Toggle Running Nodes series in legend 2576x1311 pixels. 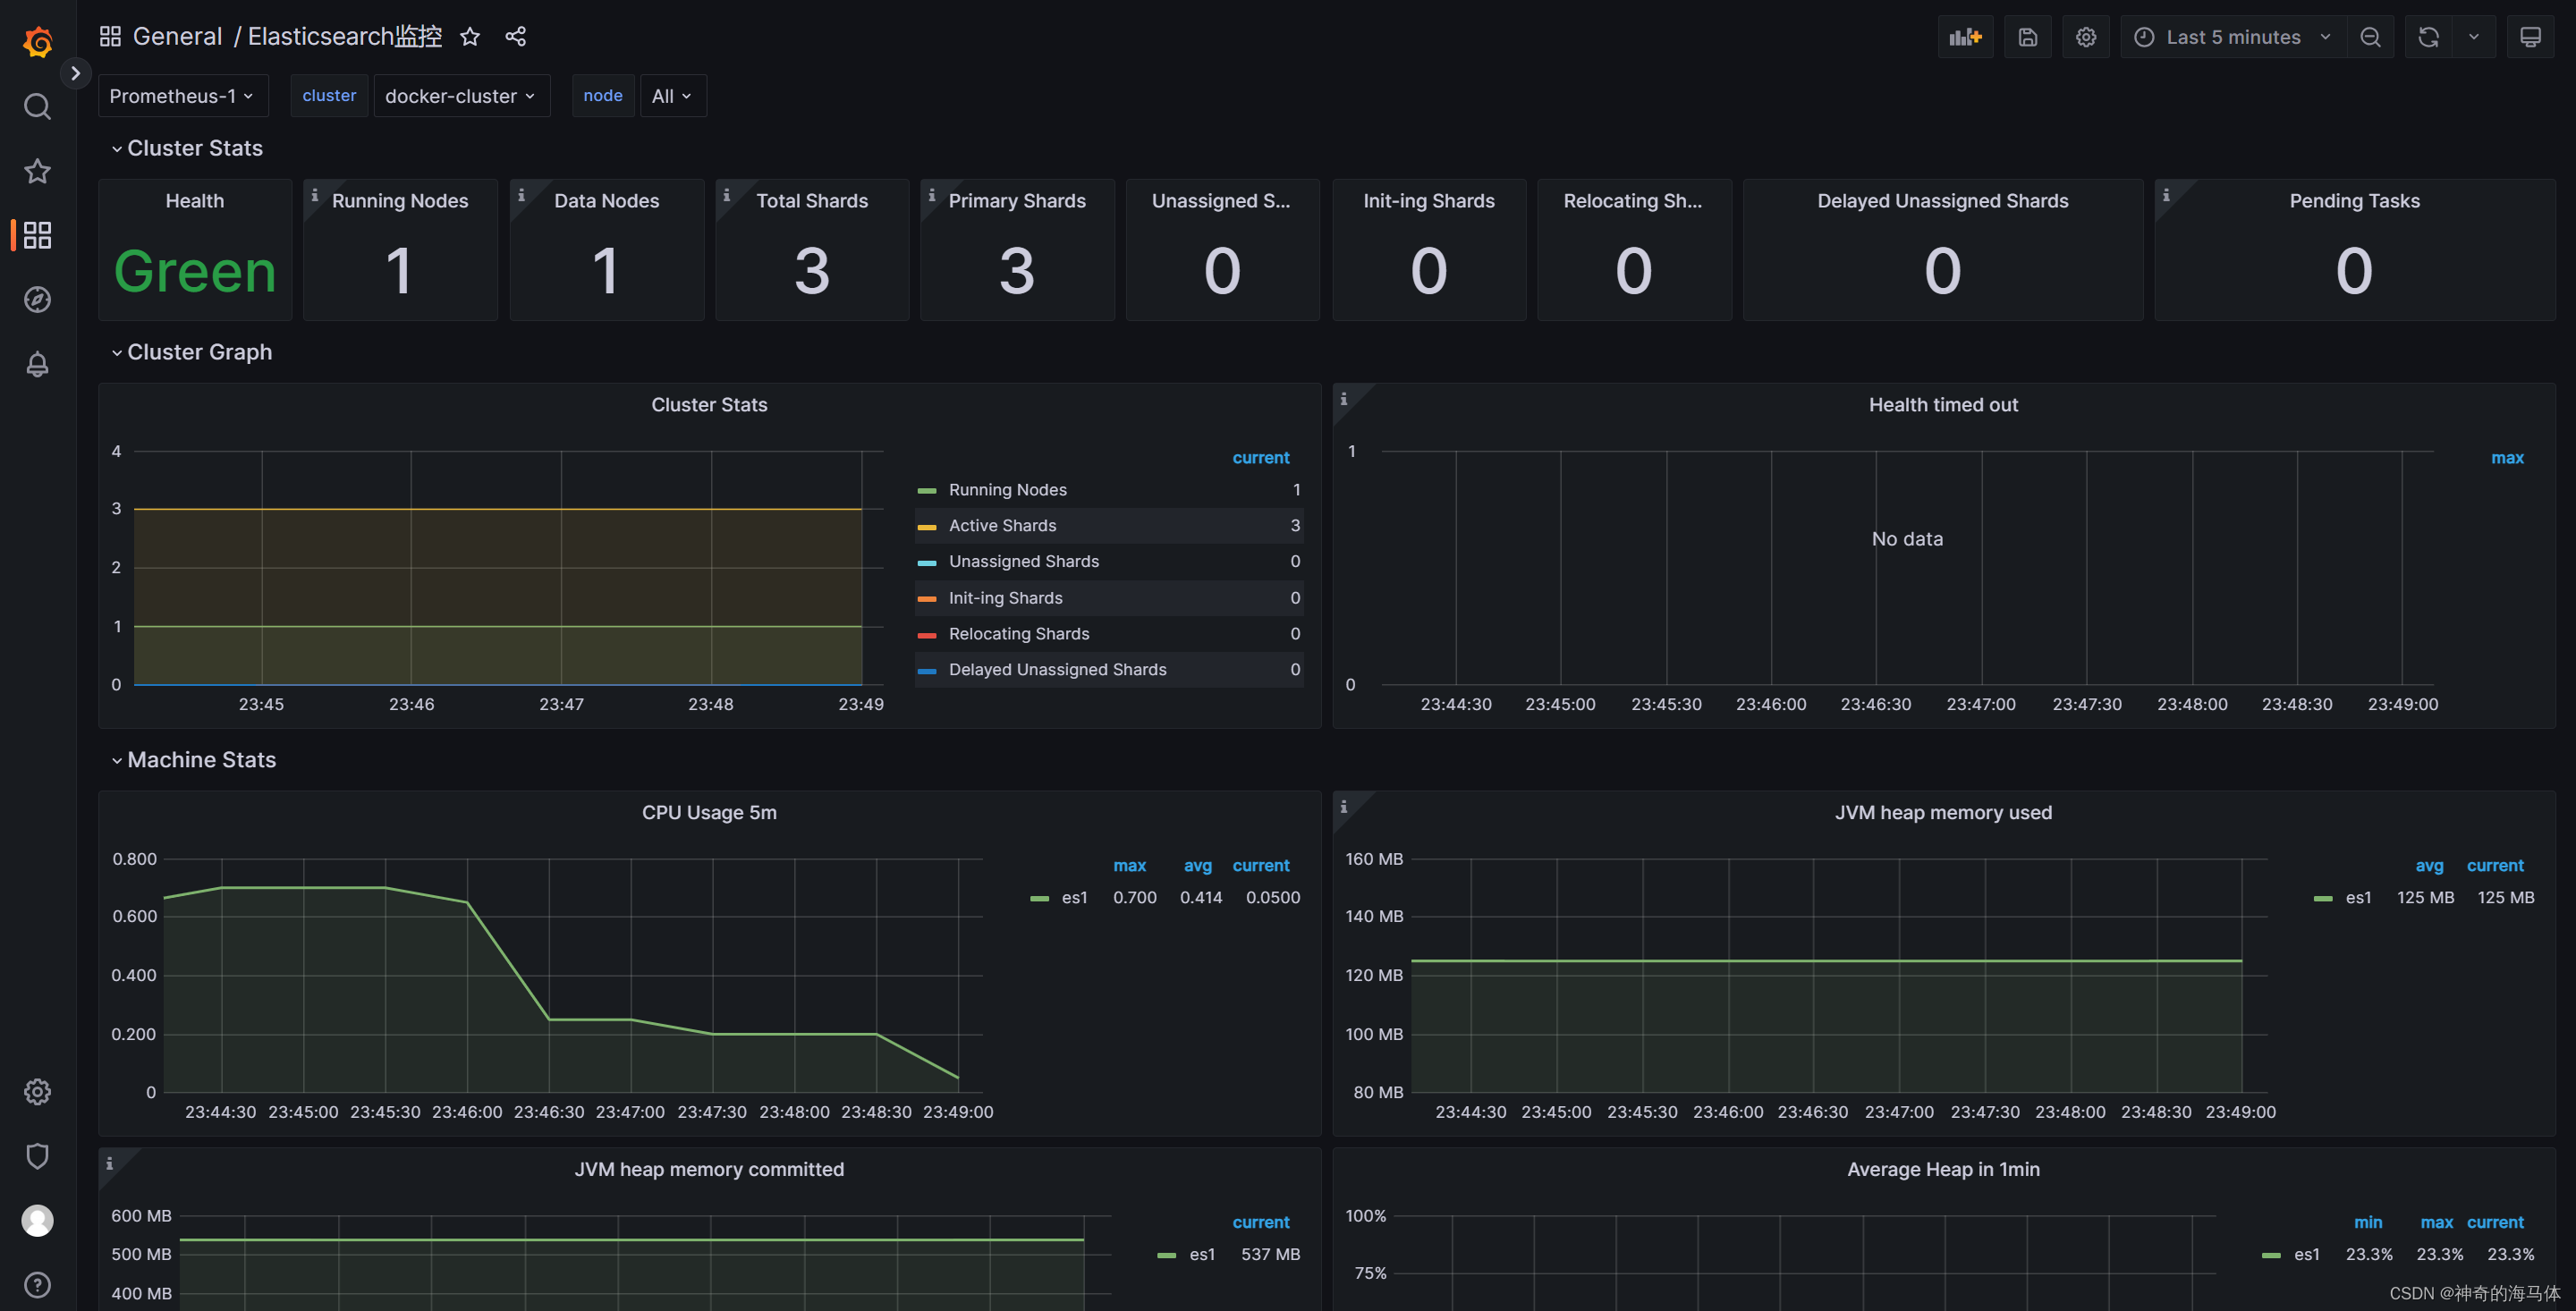pyautogui.click(x=1007, y=489)
